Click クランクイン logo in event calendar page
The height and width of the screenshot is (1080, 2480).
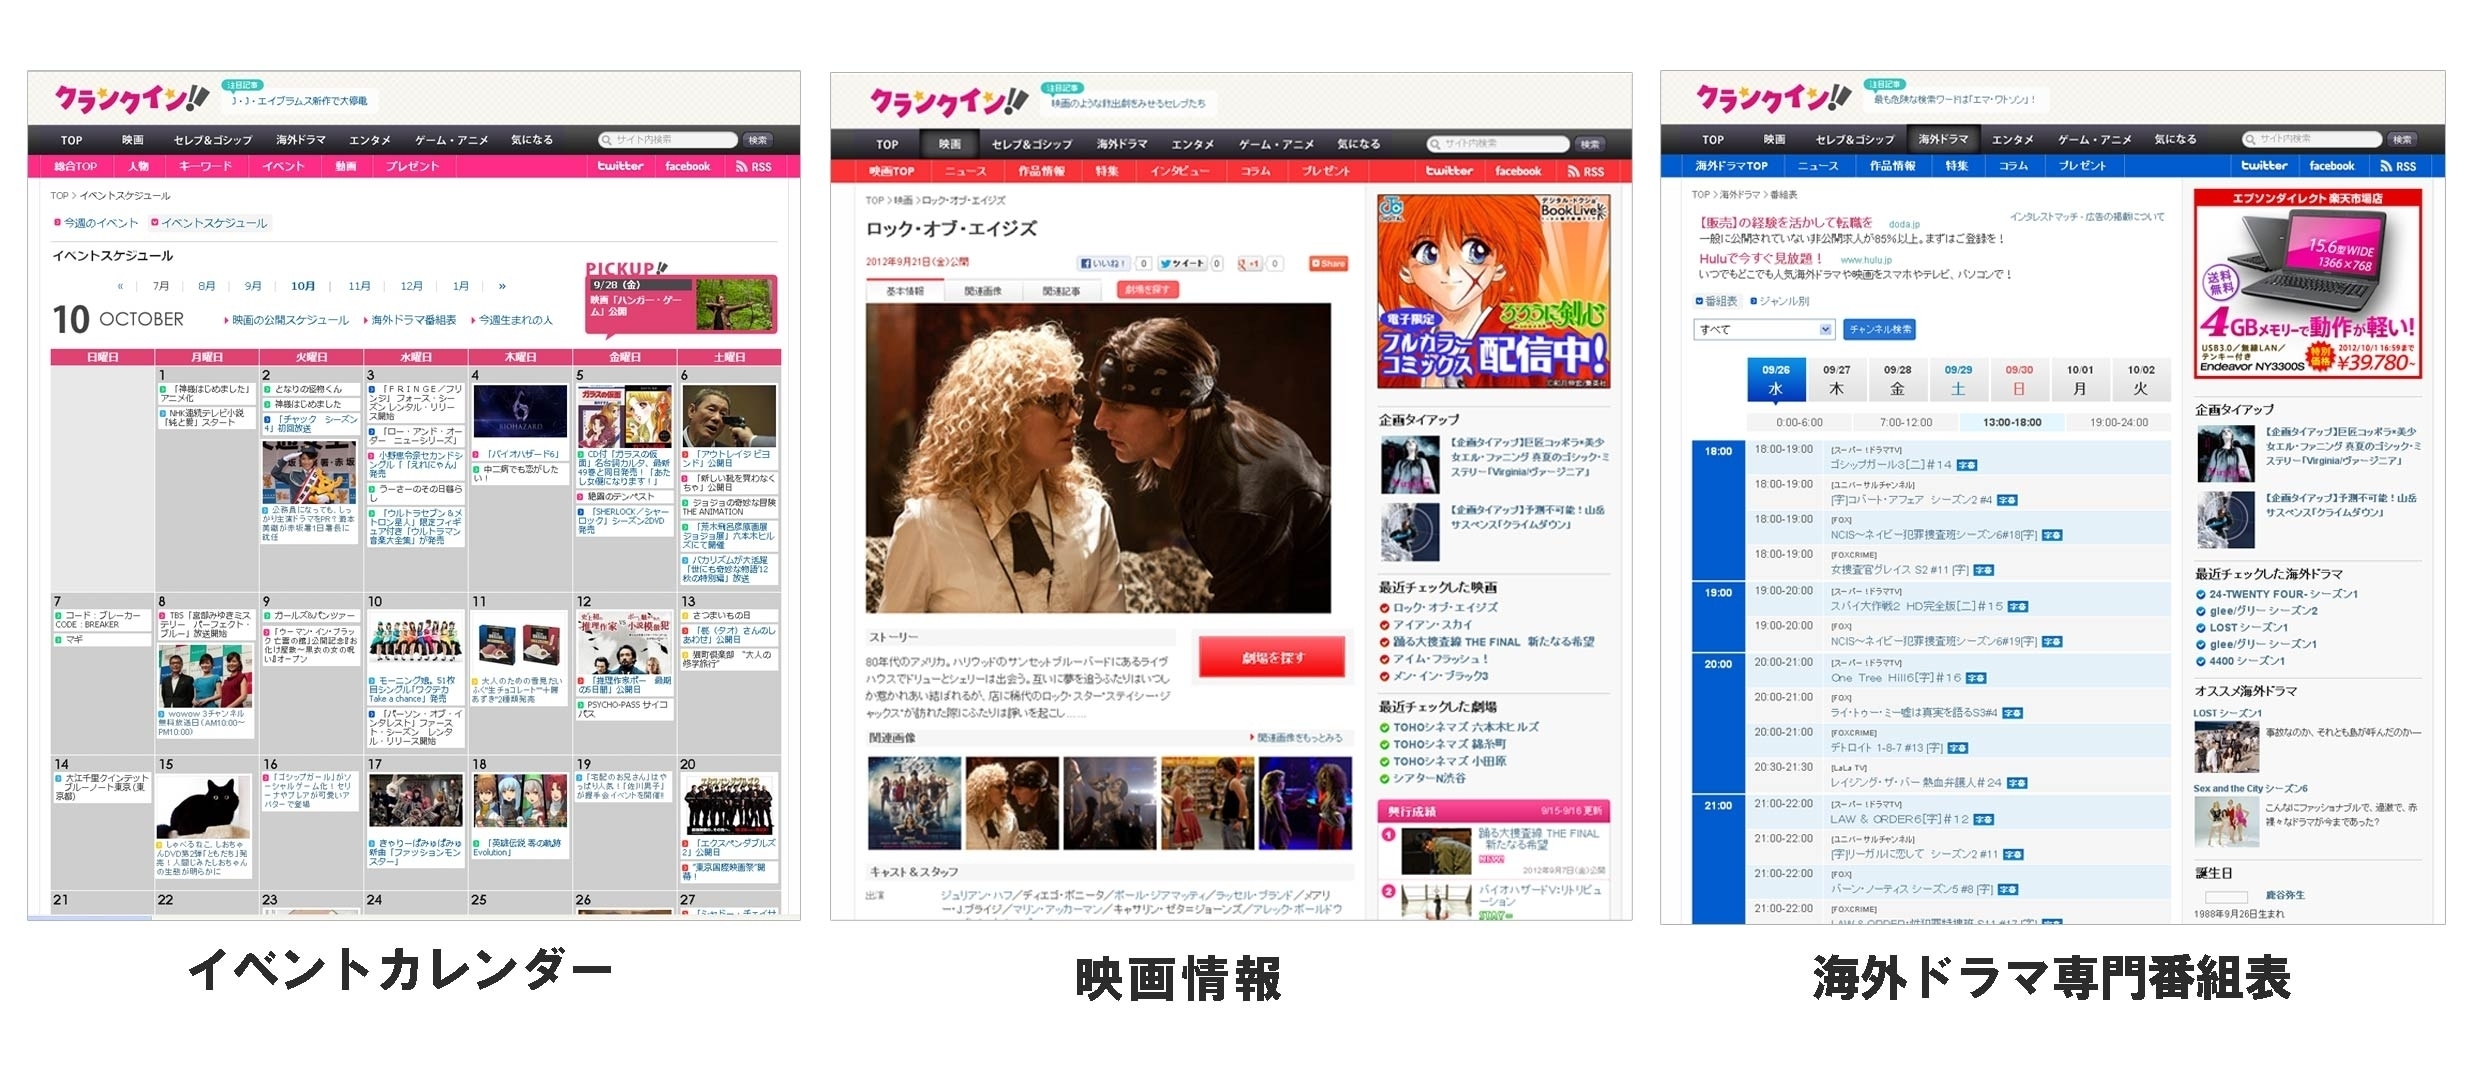point(132,98)
